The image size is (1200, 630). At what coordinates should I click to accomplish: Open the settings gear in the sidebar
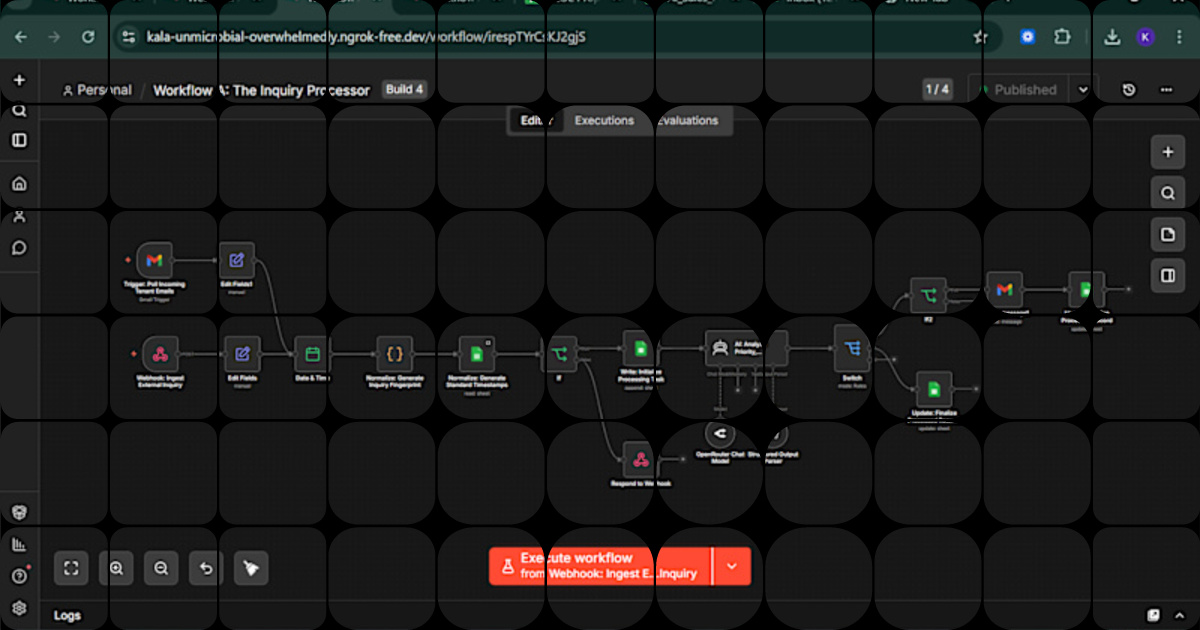[x=19, y=608]
